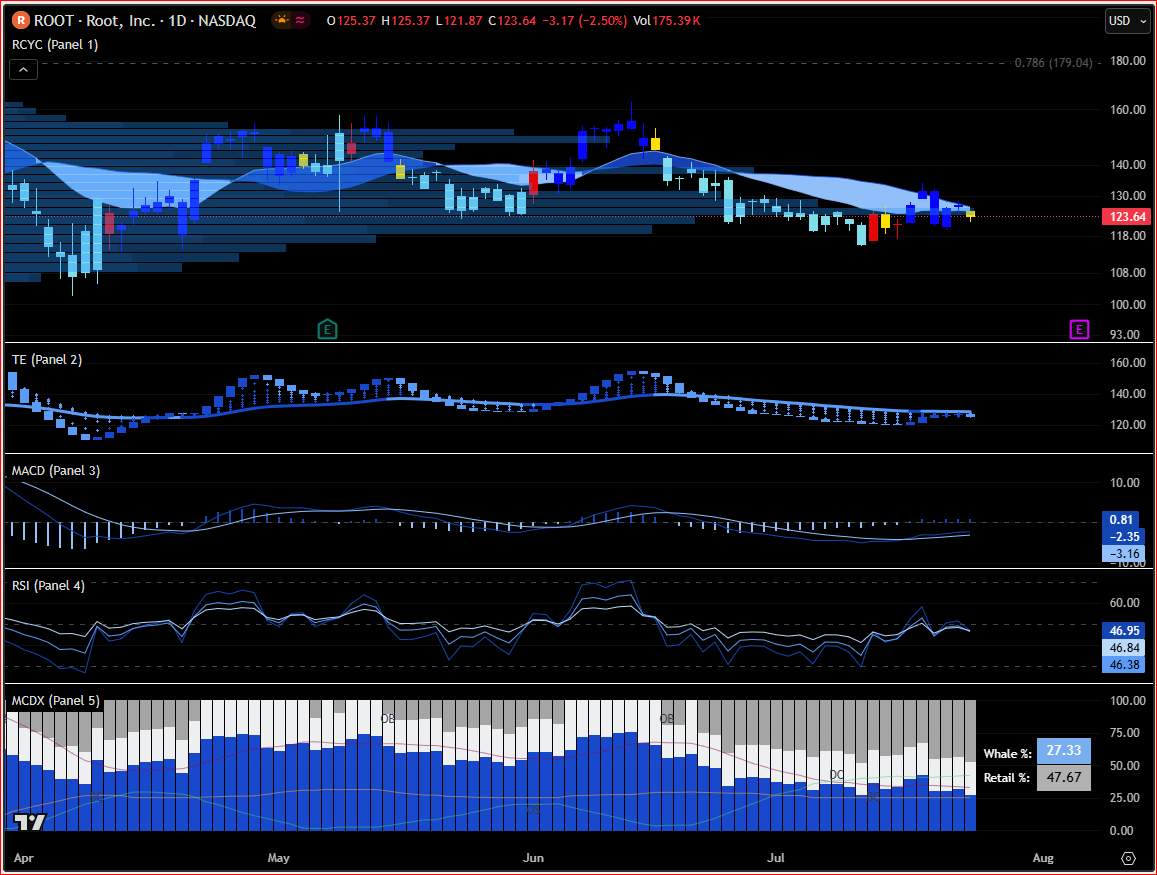Collapse the indicator legend arrow
This screenshot has width=1157, height=875.
24,69
